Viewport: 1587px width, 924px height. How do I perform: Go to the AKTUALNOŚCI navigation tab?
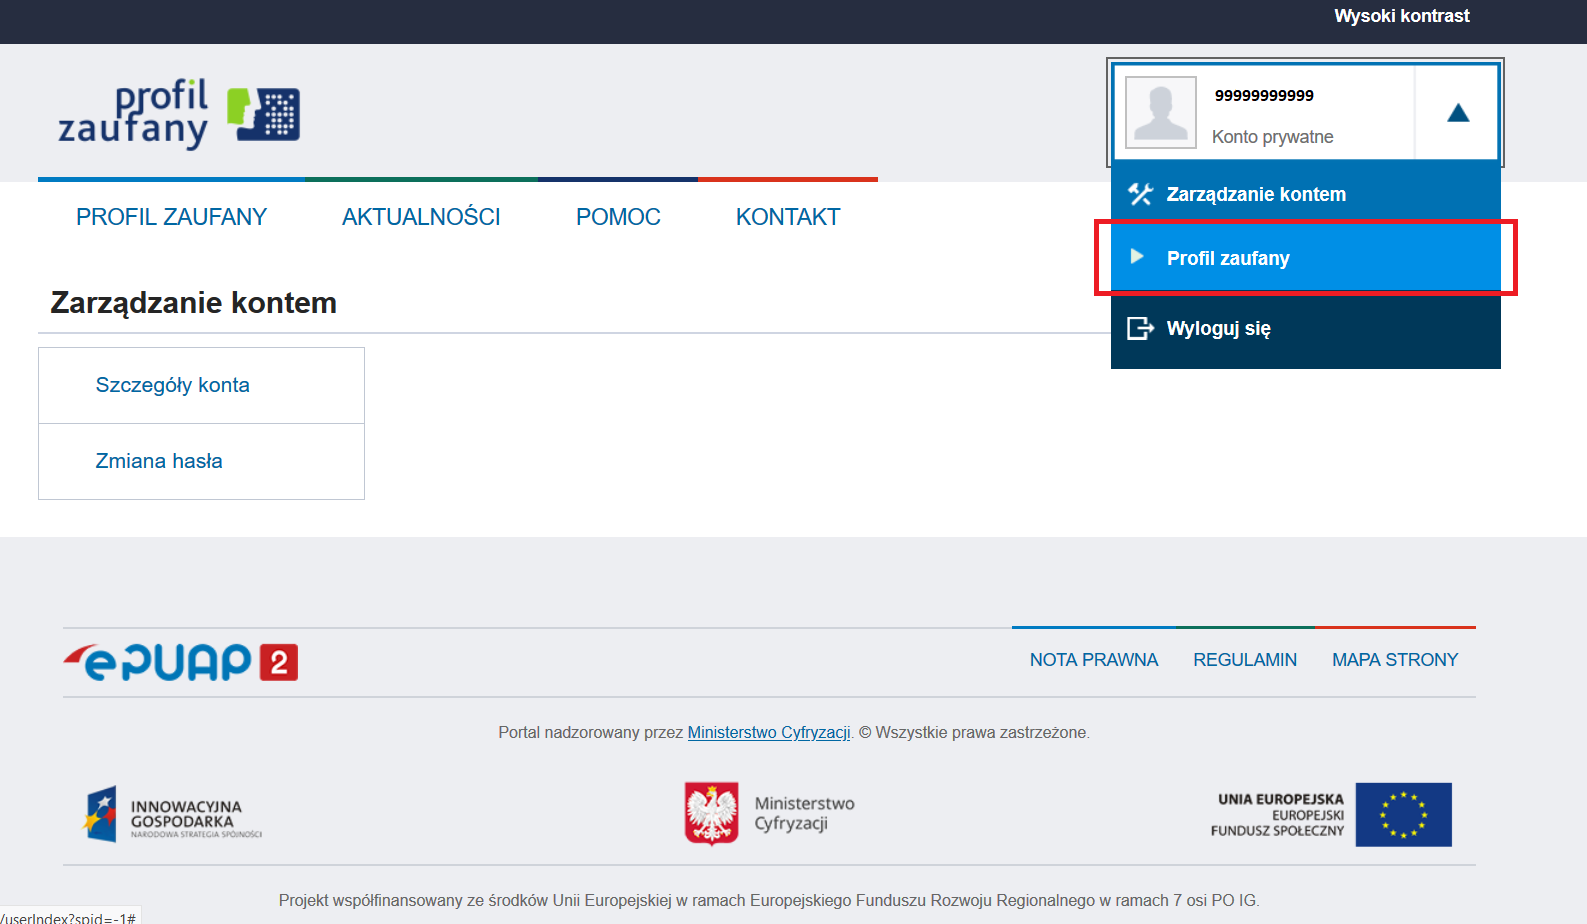pos(421,217)
